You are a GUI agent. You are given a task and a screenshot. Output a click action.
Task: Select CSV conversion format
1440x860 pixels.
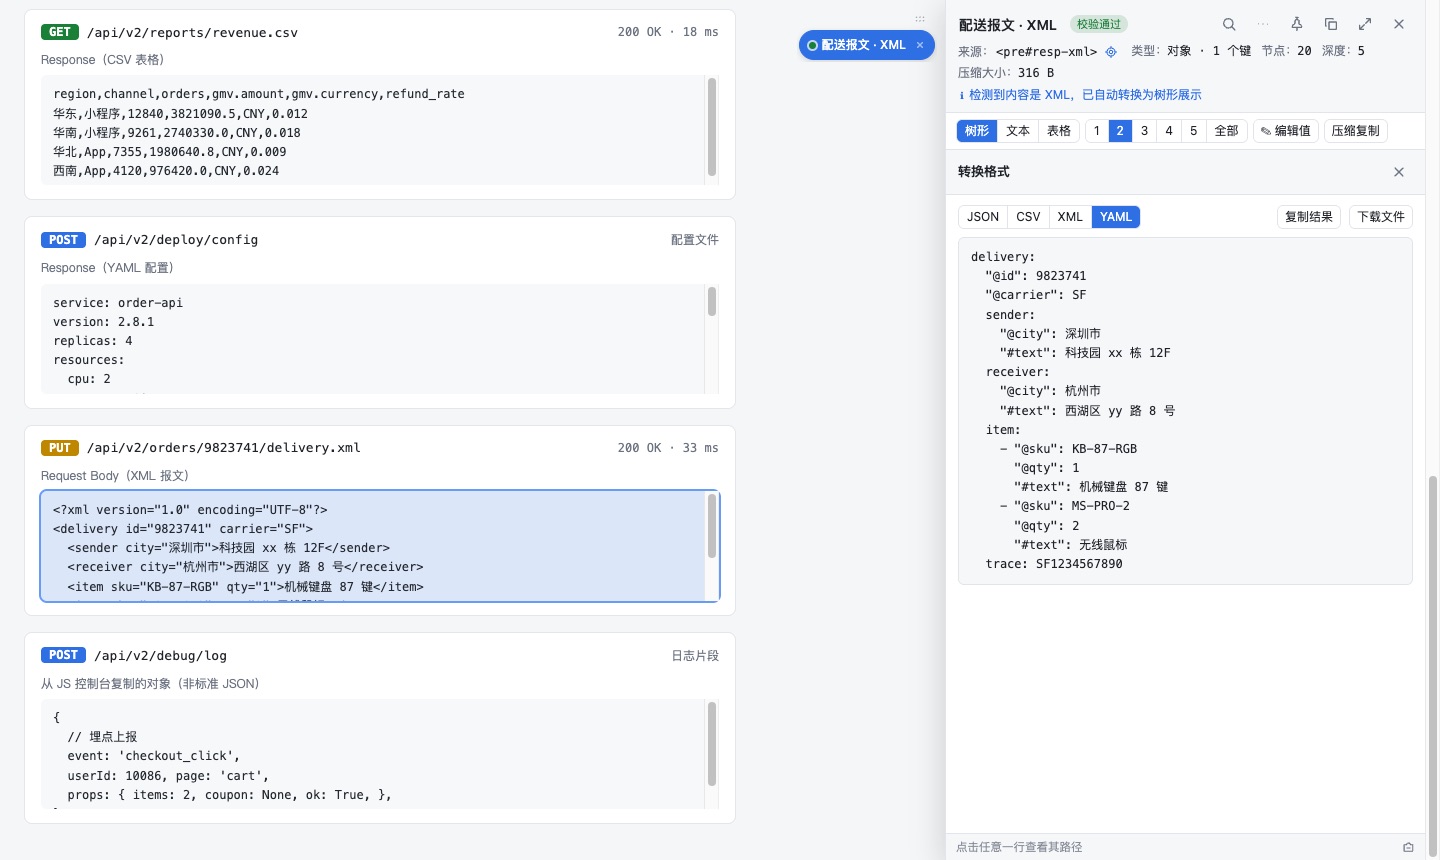pos(1028,217)
